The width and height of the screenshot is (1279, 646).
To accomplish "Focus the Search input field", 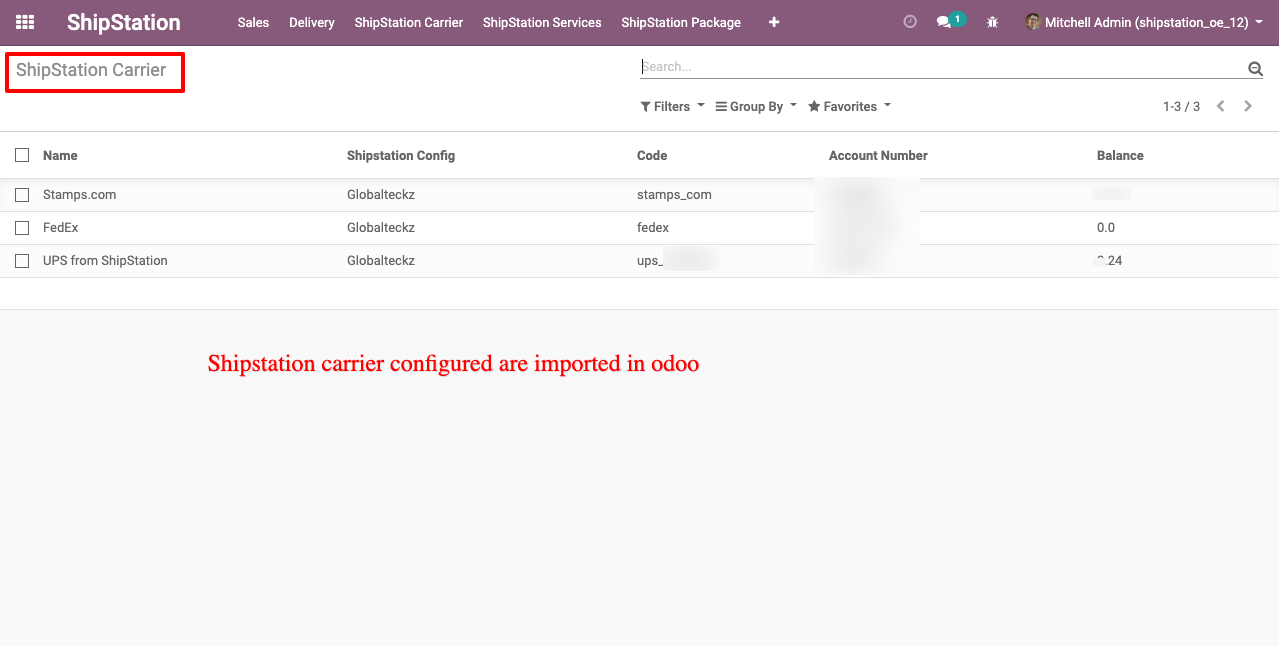I will (x=940, y=67).
